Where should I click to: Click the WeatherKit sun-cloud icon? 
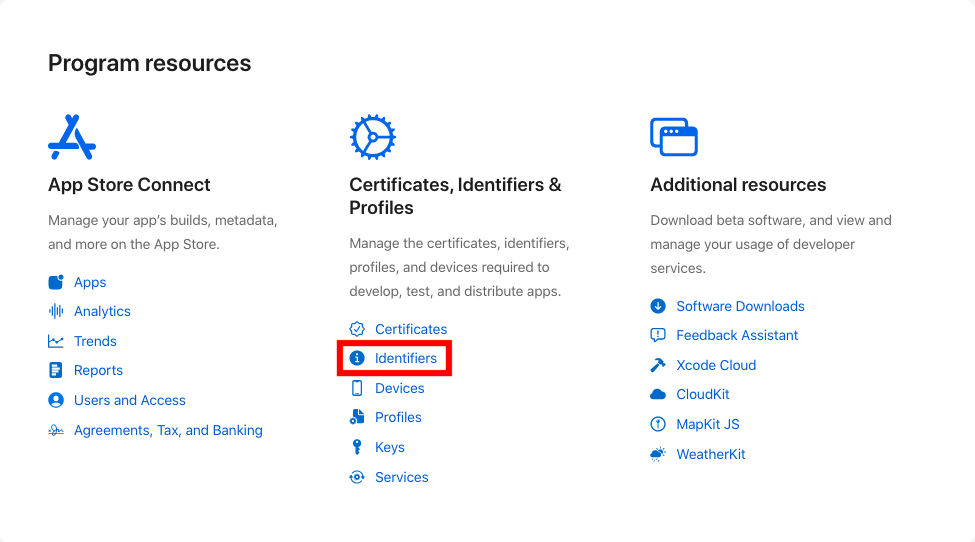coord(658,454)
